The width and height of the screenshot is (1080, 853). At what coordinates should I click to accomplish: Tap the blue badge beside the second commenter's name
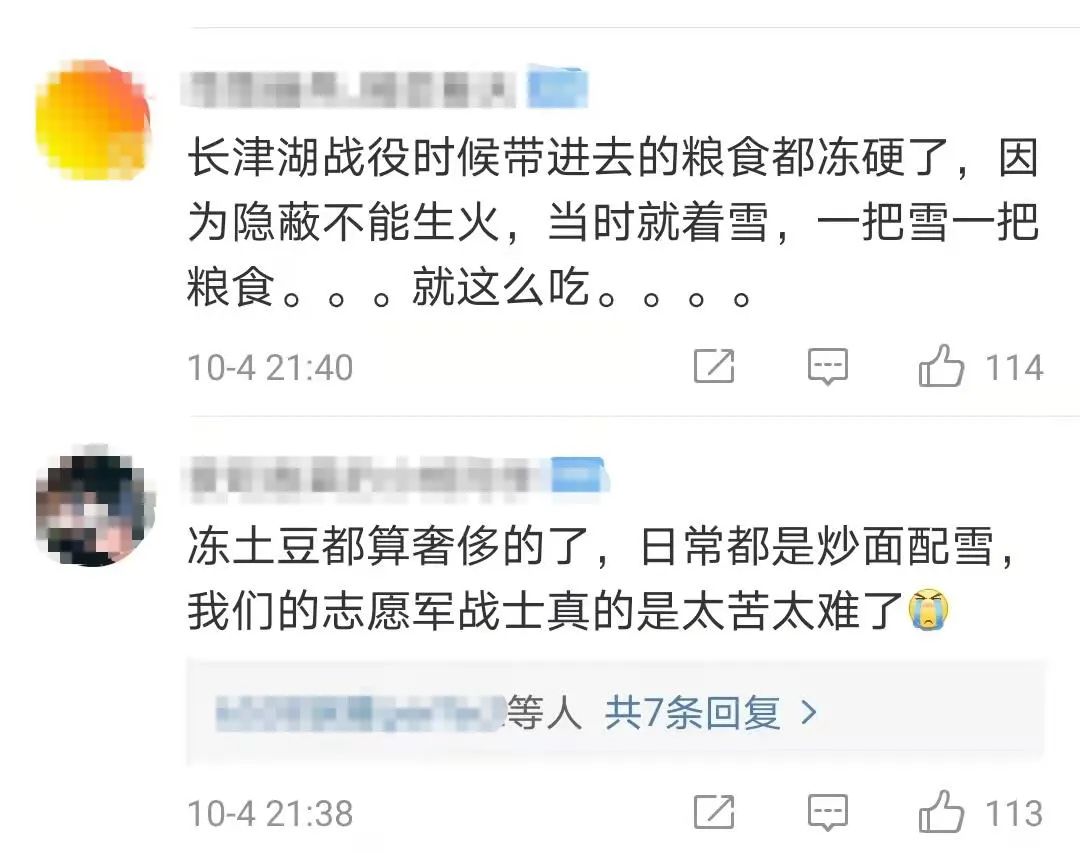tap(579, 475)
